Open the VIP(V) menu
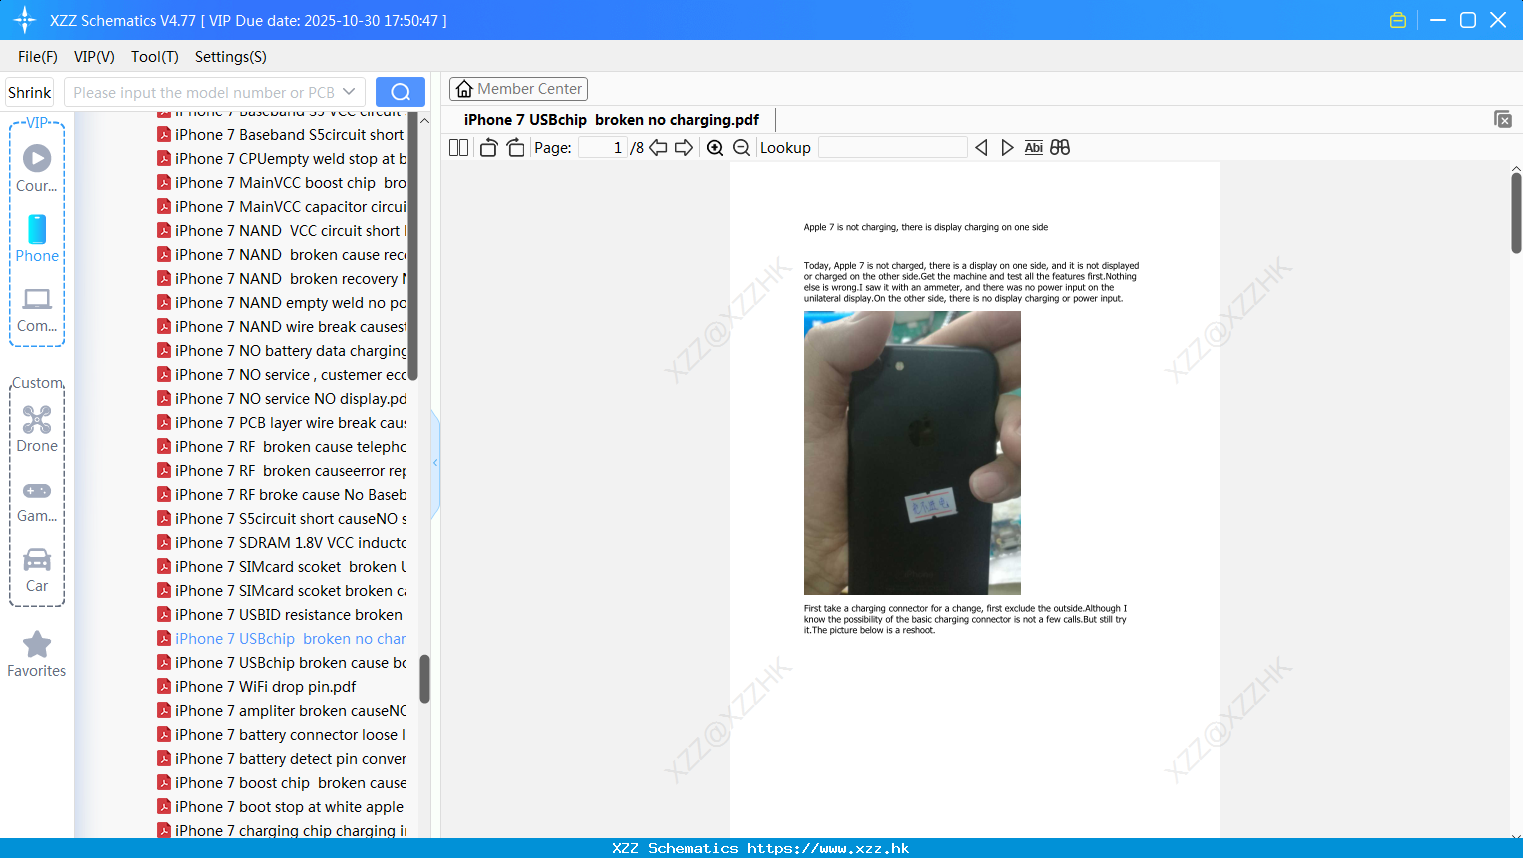 click(94, 57)
